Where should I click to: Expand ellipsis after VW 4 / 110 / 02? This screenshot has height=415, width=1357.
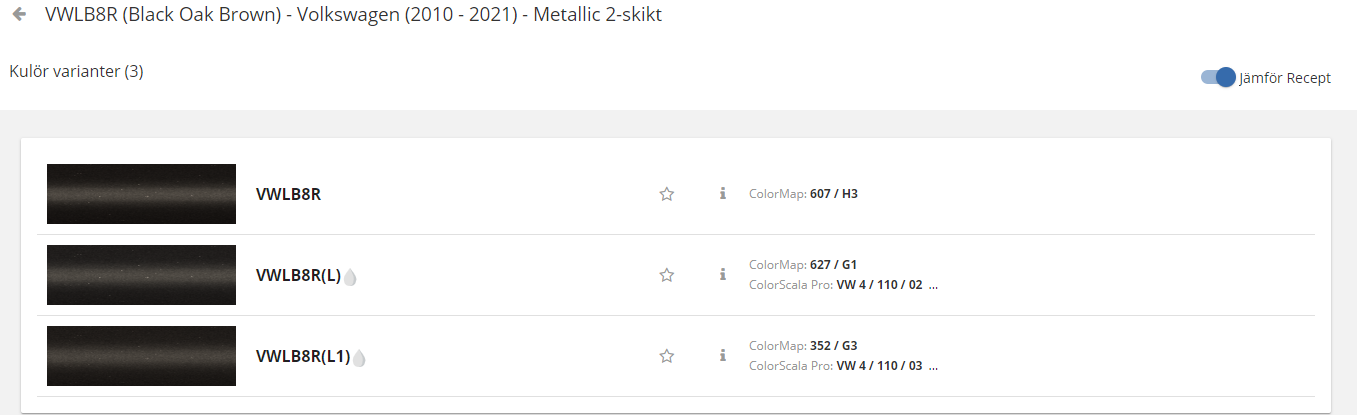pos(933,285)
